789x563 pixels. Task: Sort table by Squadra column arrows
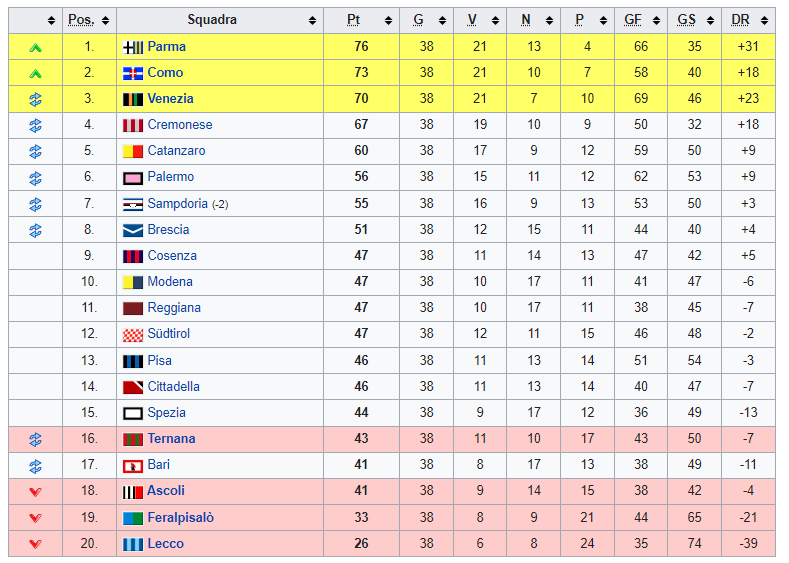[312, 20]
